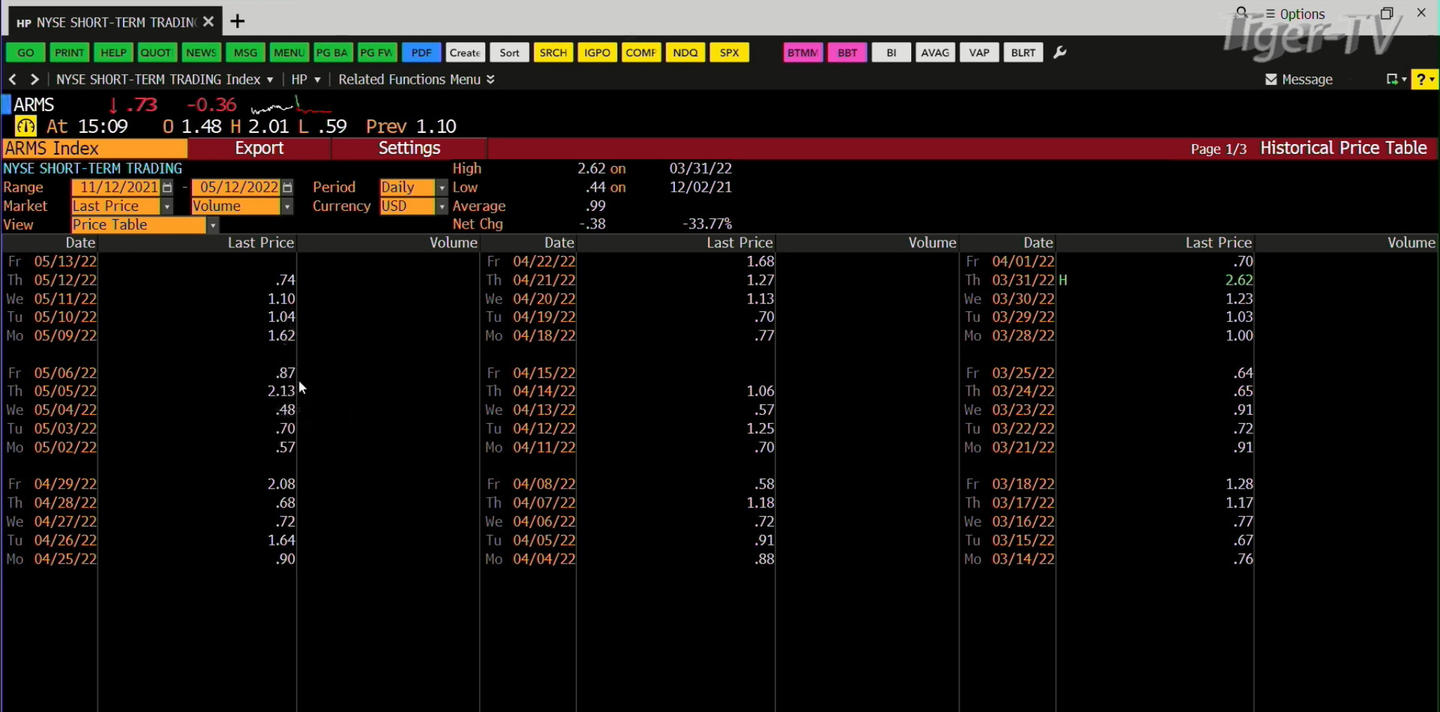The height and width of the screenshot is (712, 1440).
Task: Launch the VAP shortcut
Action: 979,52
